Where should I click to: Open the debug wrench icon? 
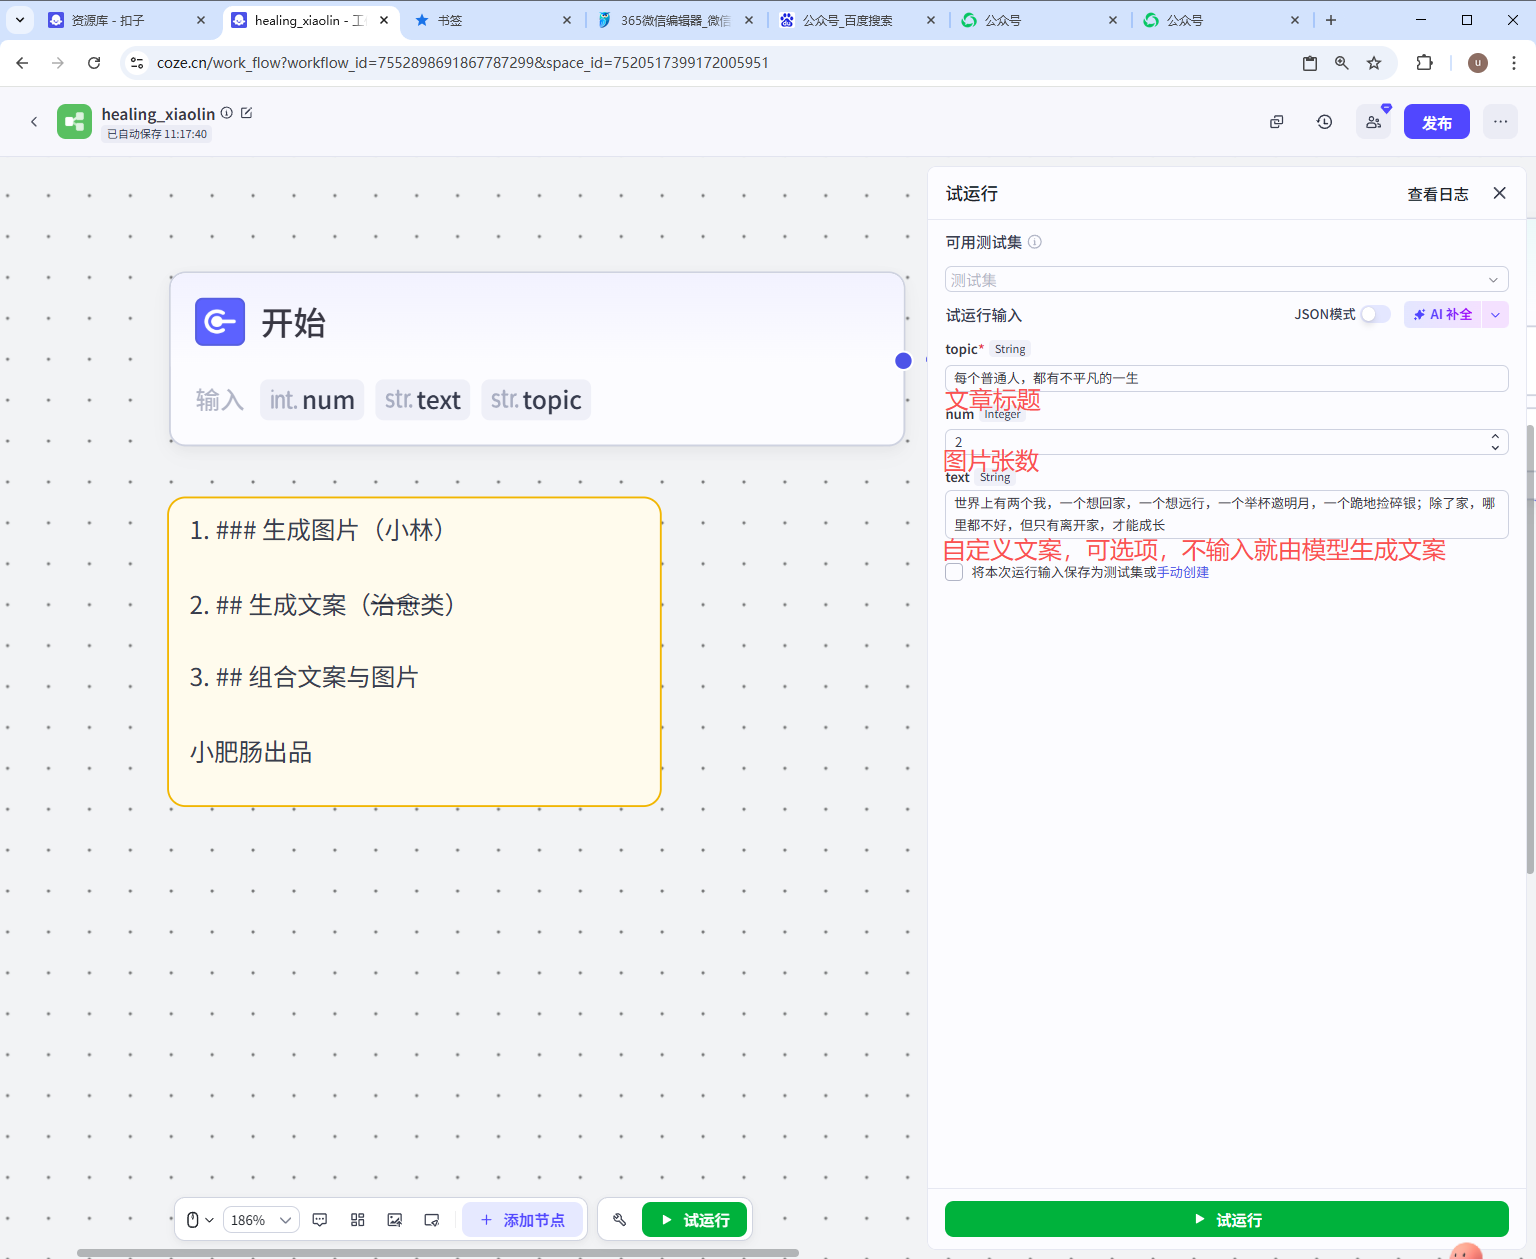[620, 1220]
